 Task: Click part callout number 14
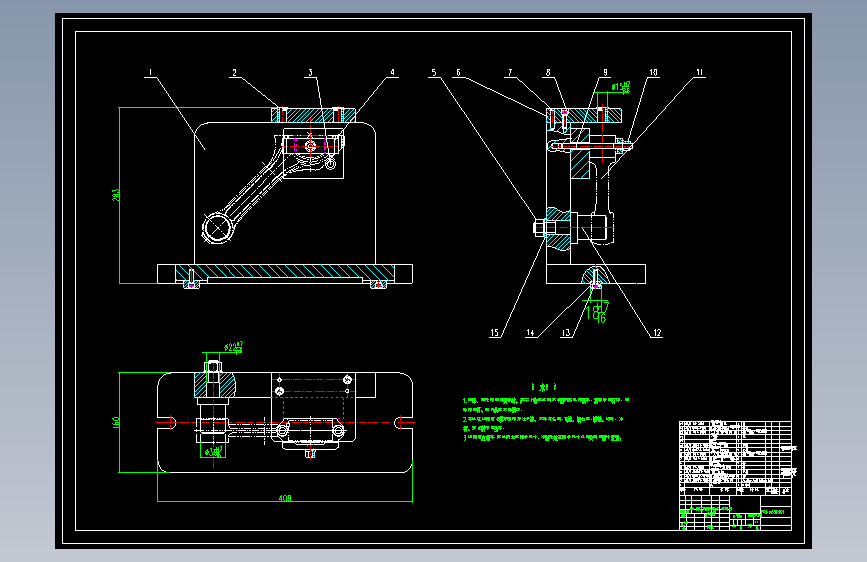pos(530,332)
